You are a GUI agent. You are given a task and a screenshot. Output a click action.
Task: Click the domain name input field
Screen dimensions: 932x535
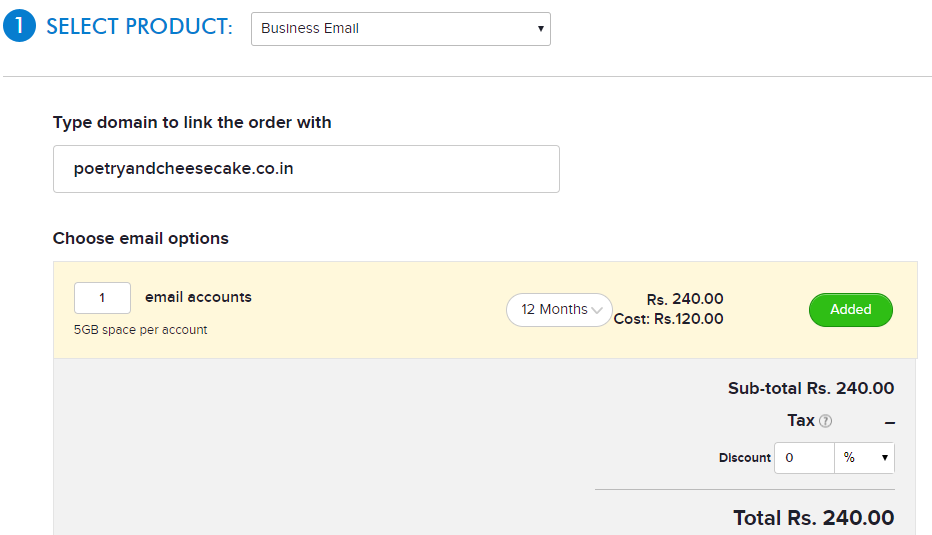[306, 169]
